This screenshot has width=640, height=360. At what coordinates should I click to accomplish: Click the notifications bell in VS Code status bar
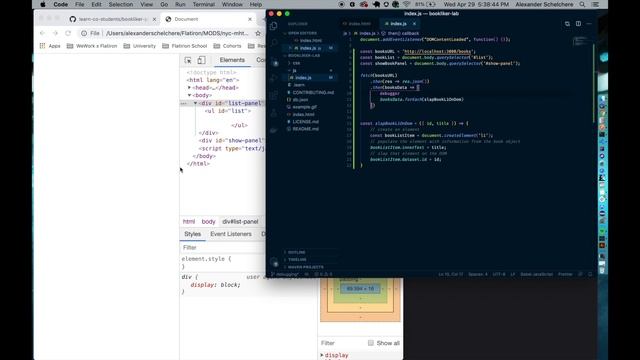coord(590,274)
